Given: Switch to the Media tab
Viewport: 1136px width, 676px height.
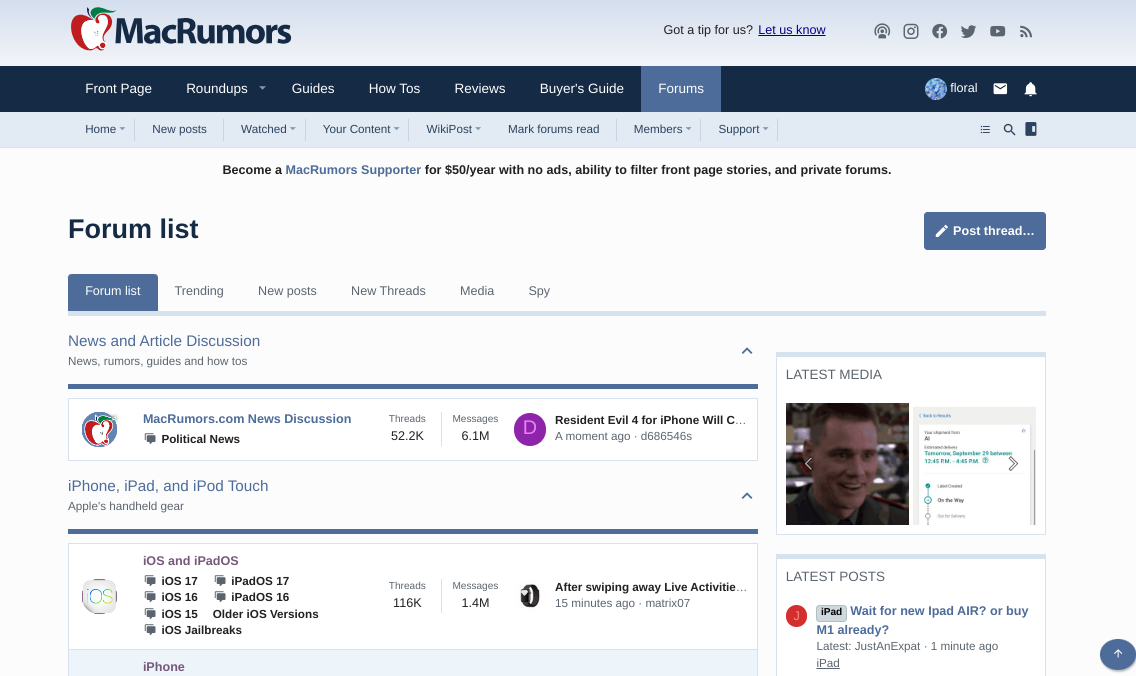Looking at the screenshot, I should (477, 291).
